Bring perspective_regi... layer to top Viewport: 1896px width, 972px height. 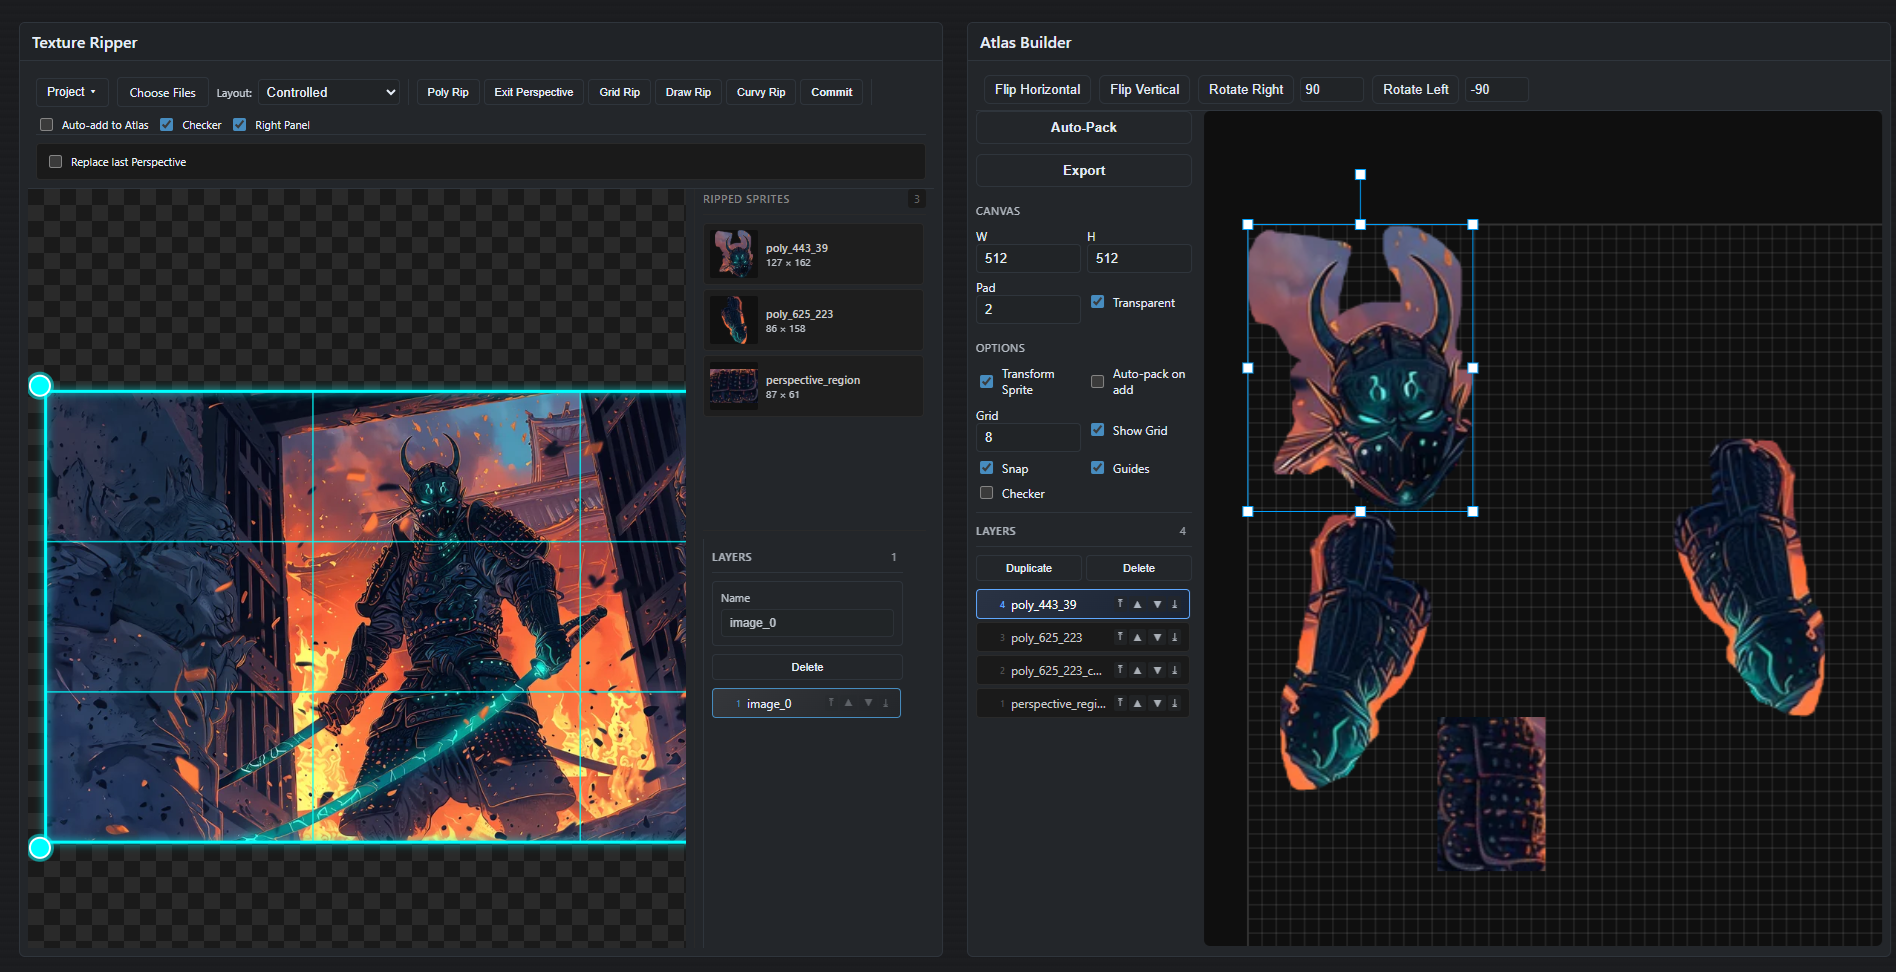click(1120, 703)
